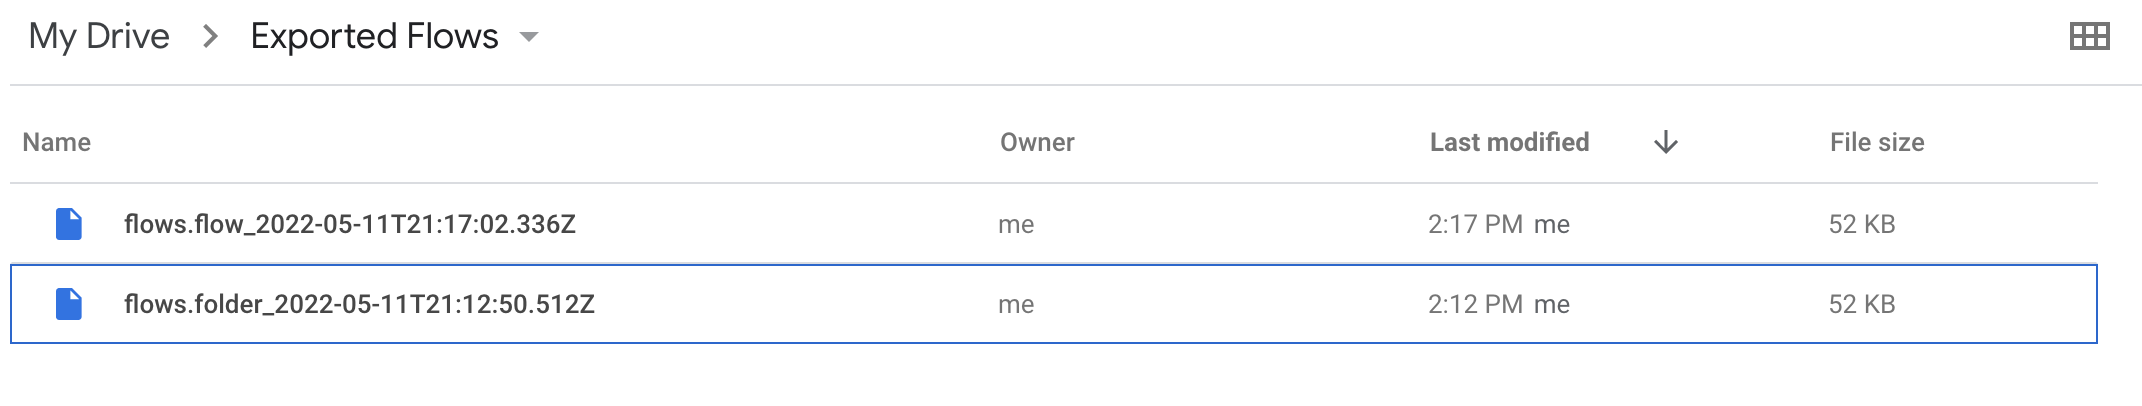
Task: Switch to grid layout view
Action: (2088, 37)
